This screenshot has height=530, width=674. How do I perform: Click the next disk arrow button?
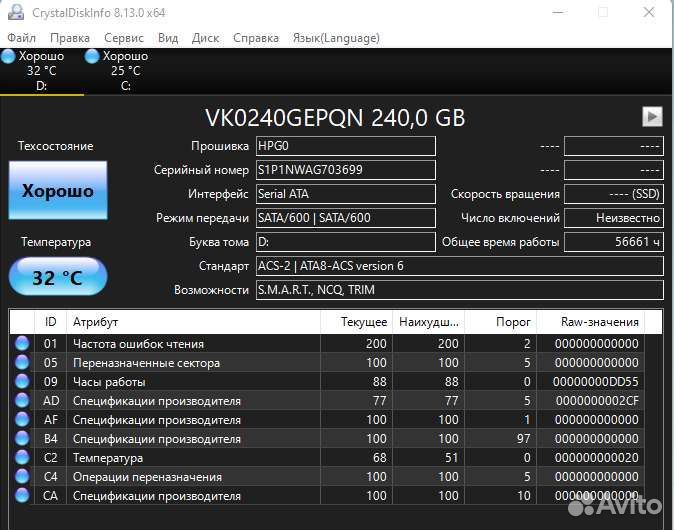point(653,116)
